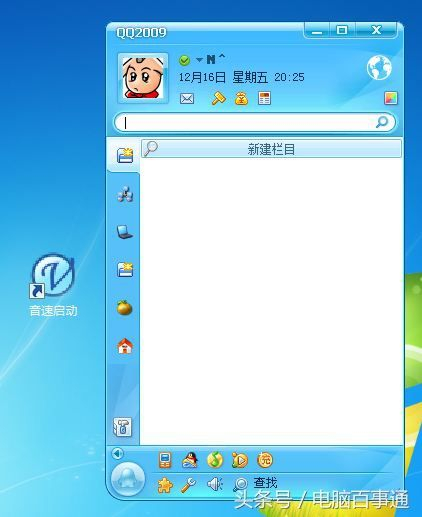Select the second custom panel sidebar tab
This screenshot has width=422, height=517.
coord(125,270)
